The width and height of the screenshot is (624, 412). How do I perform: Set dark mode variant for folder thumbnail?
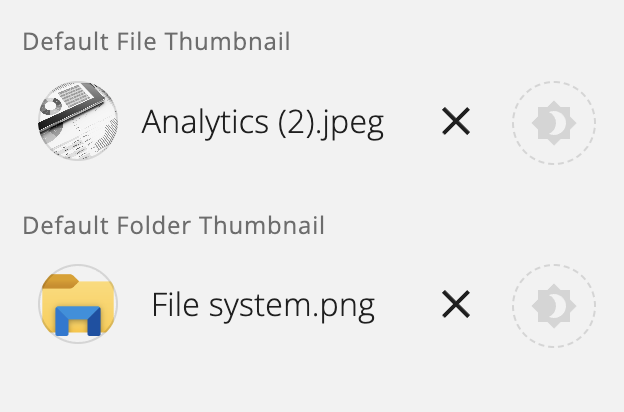(x=554, y=305)
